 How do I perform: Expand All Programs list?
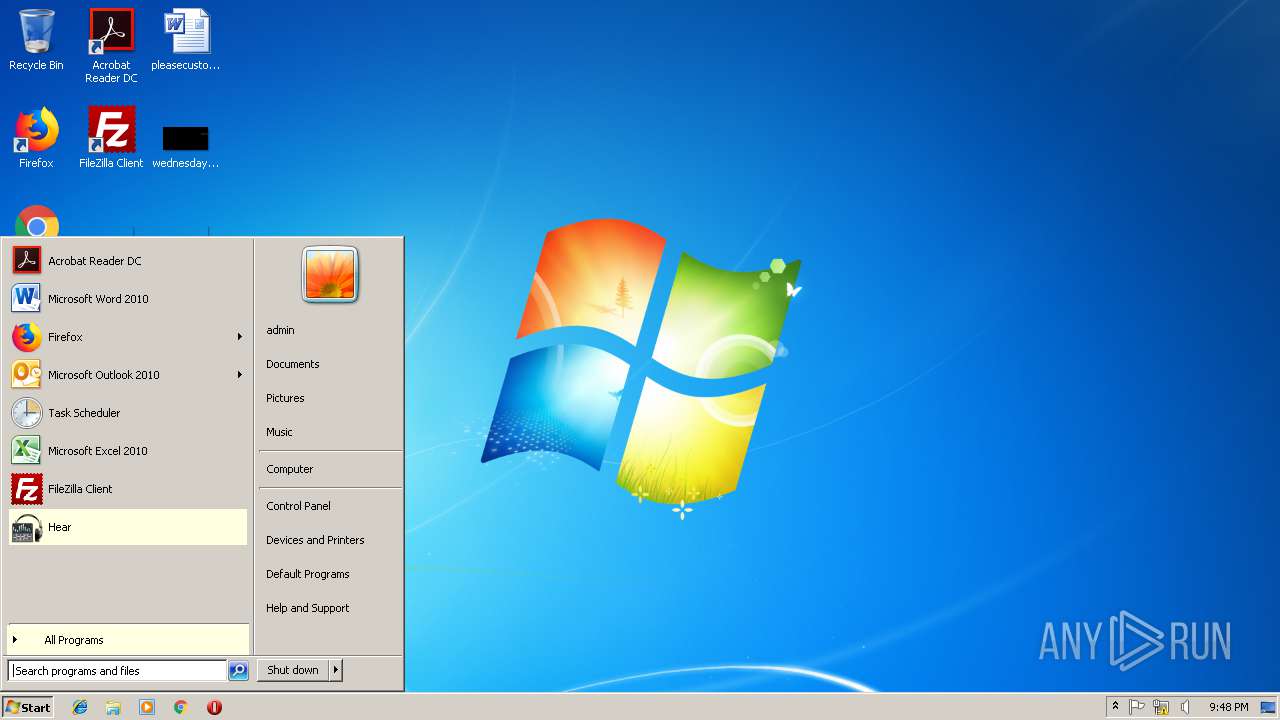pyautogui.click(x=127, y=640)
